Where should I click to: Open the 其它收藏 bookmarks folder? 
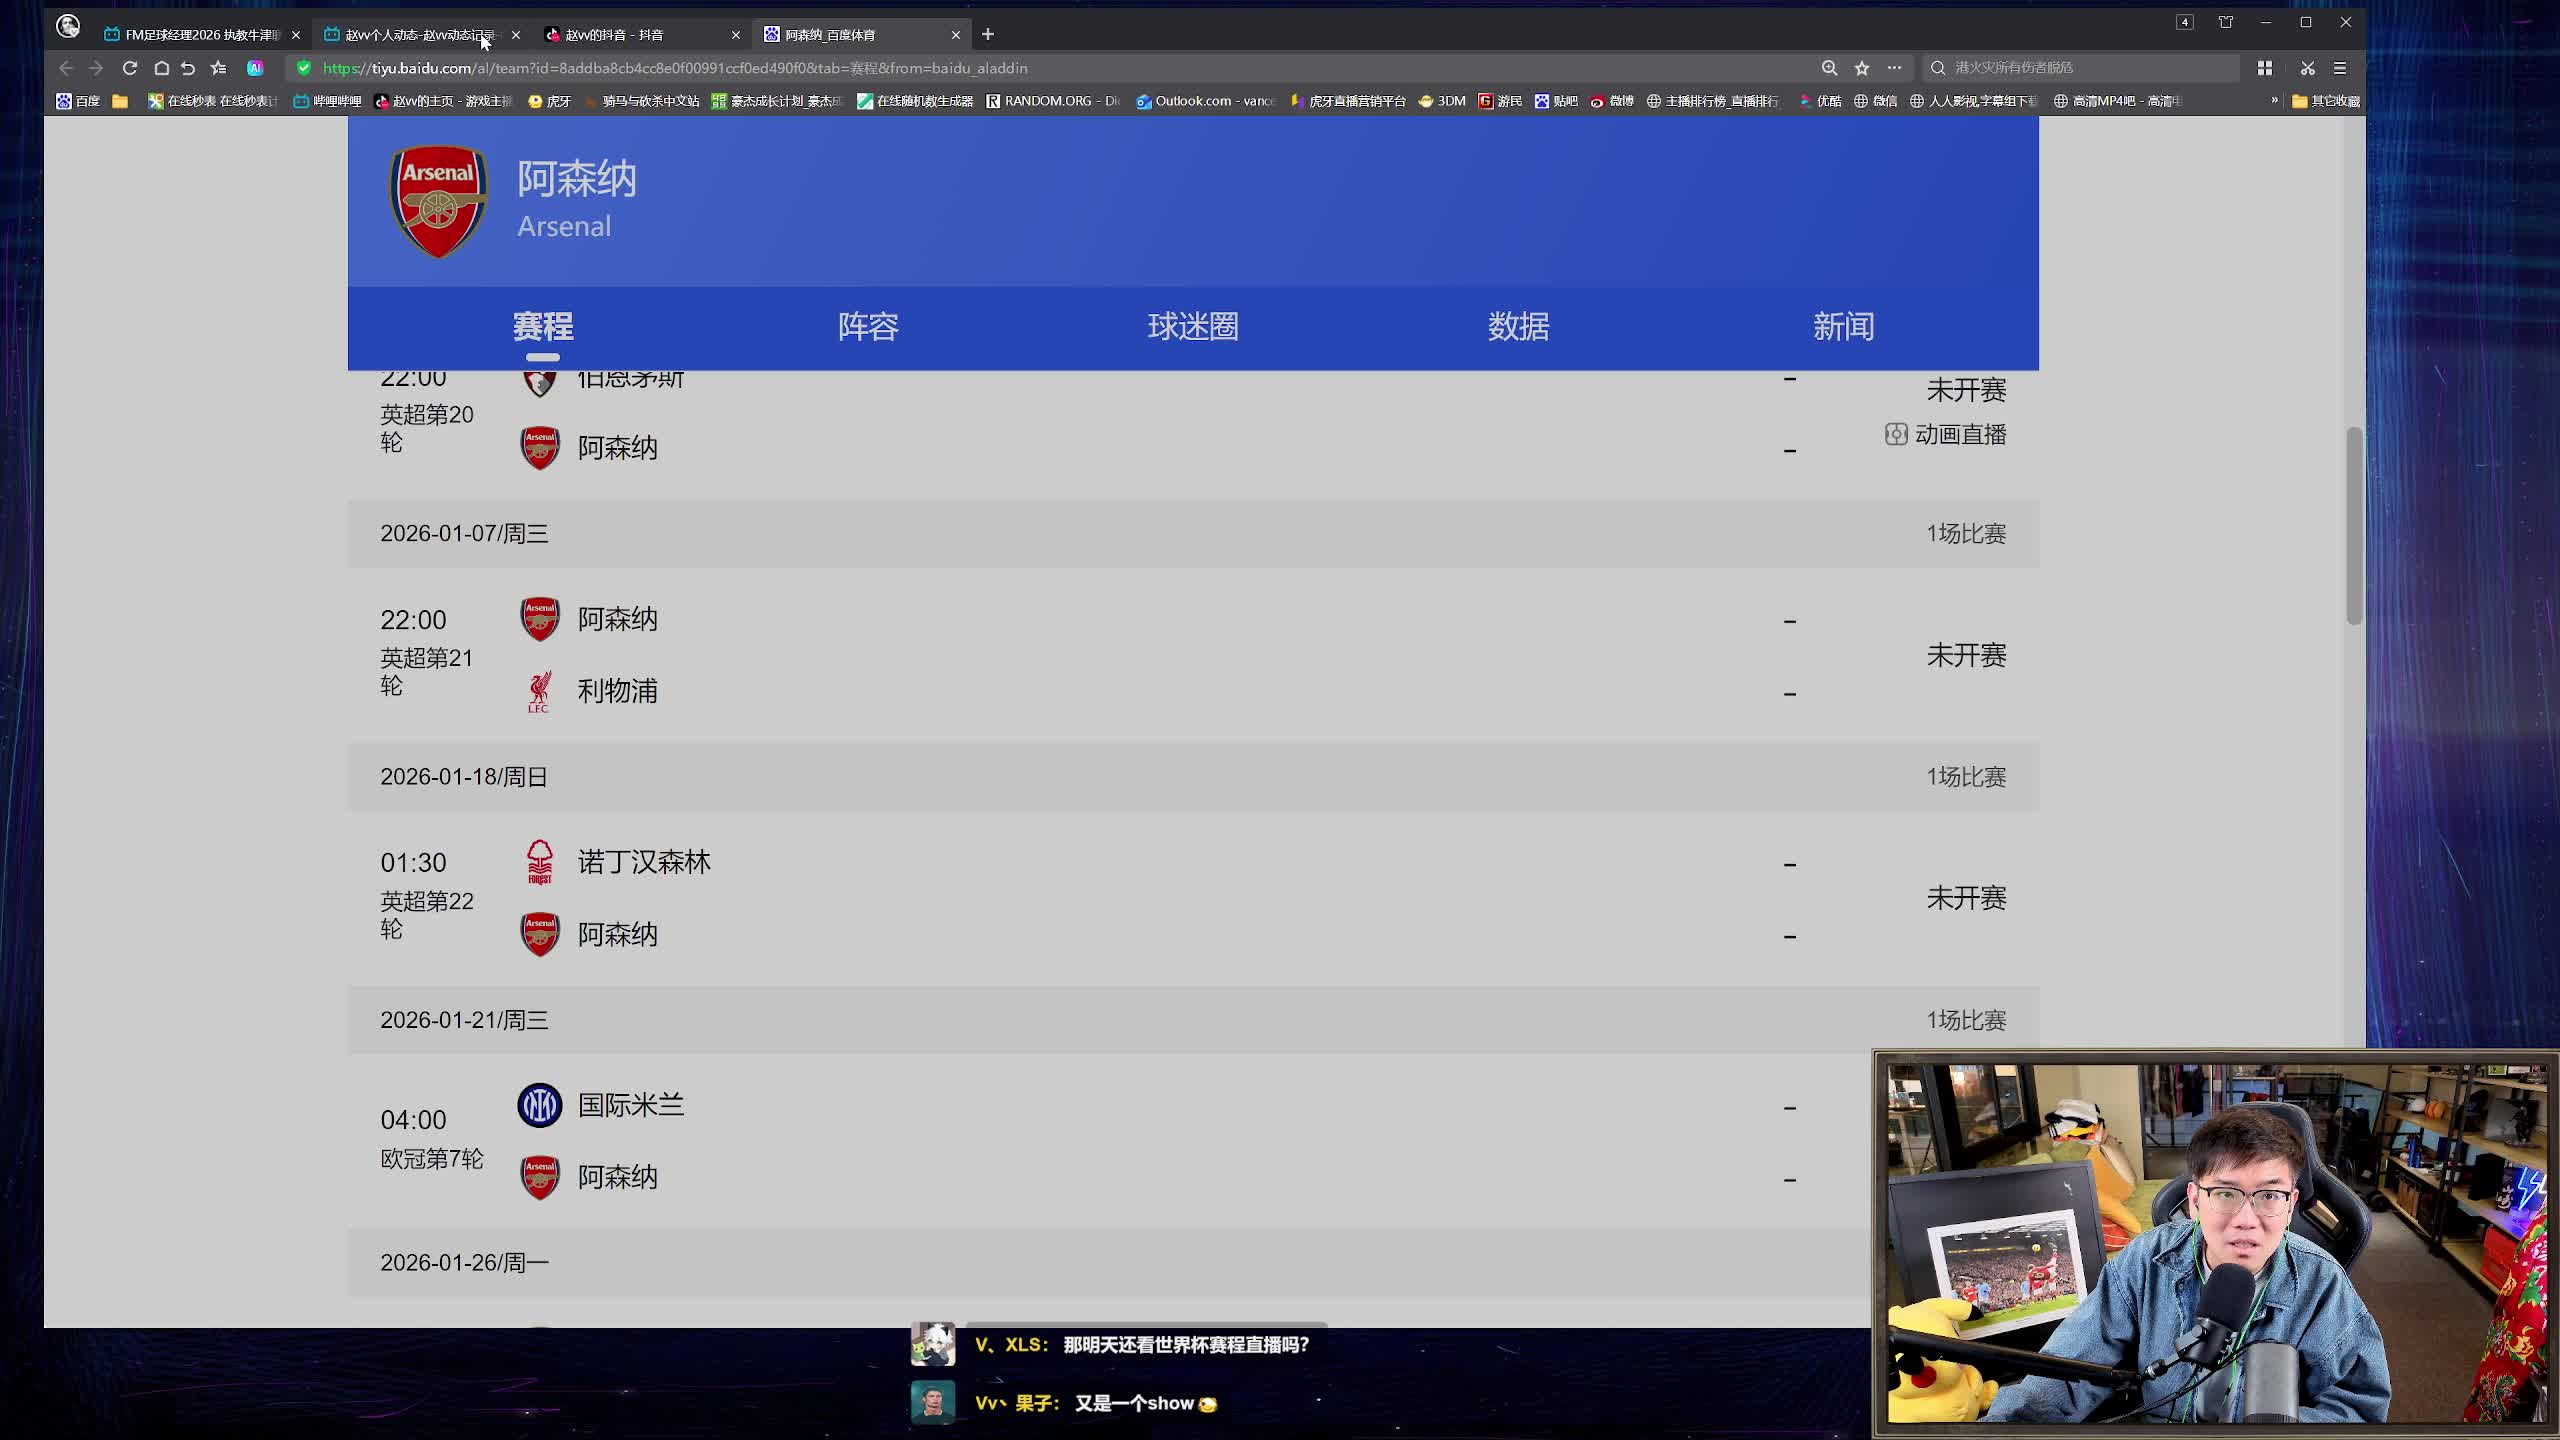click(2326, 101)
